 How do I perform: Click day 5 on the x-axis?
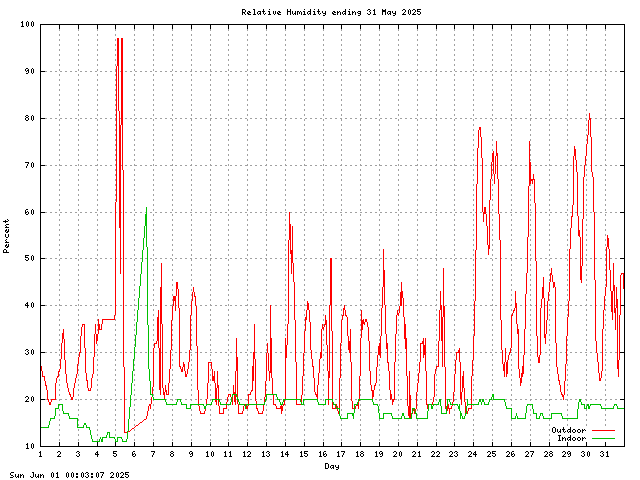click(x=116, y=454)
